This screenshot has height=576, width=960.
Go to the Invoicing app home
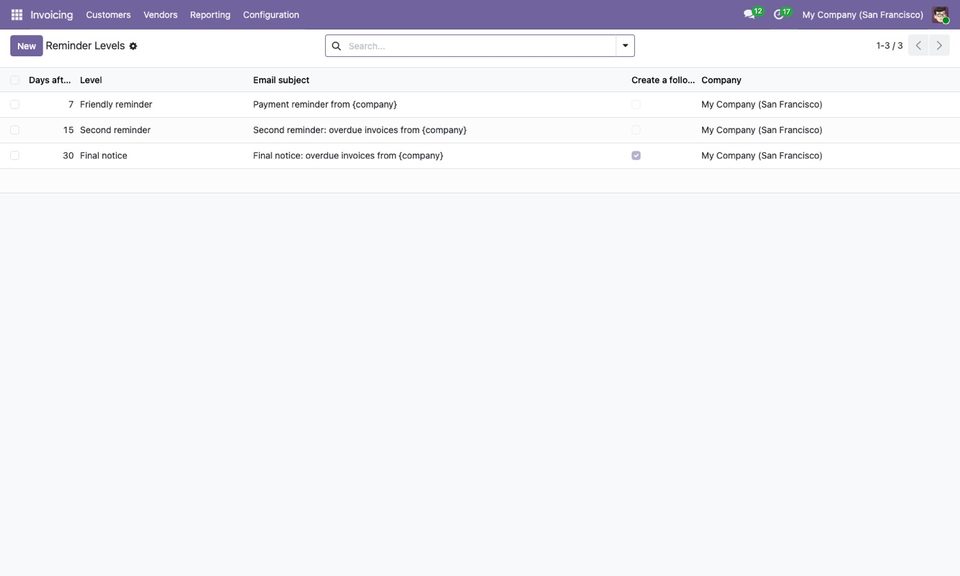51,15
